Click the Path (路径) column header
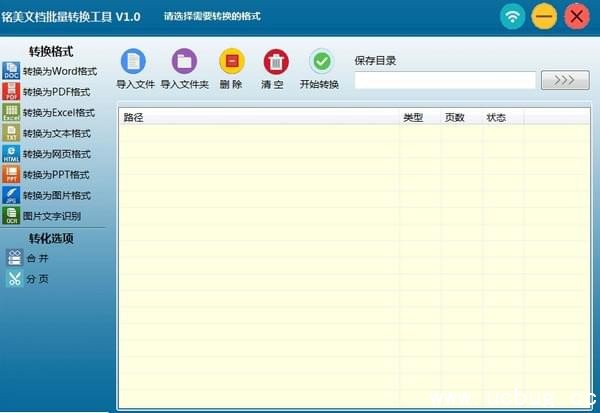This screenshot has height=413, width=600. point(134,118)
